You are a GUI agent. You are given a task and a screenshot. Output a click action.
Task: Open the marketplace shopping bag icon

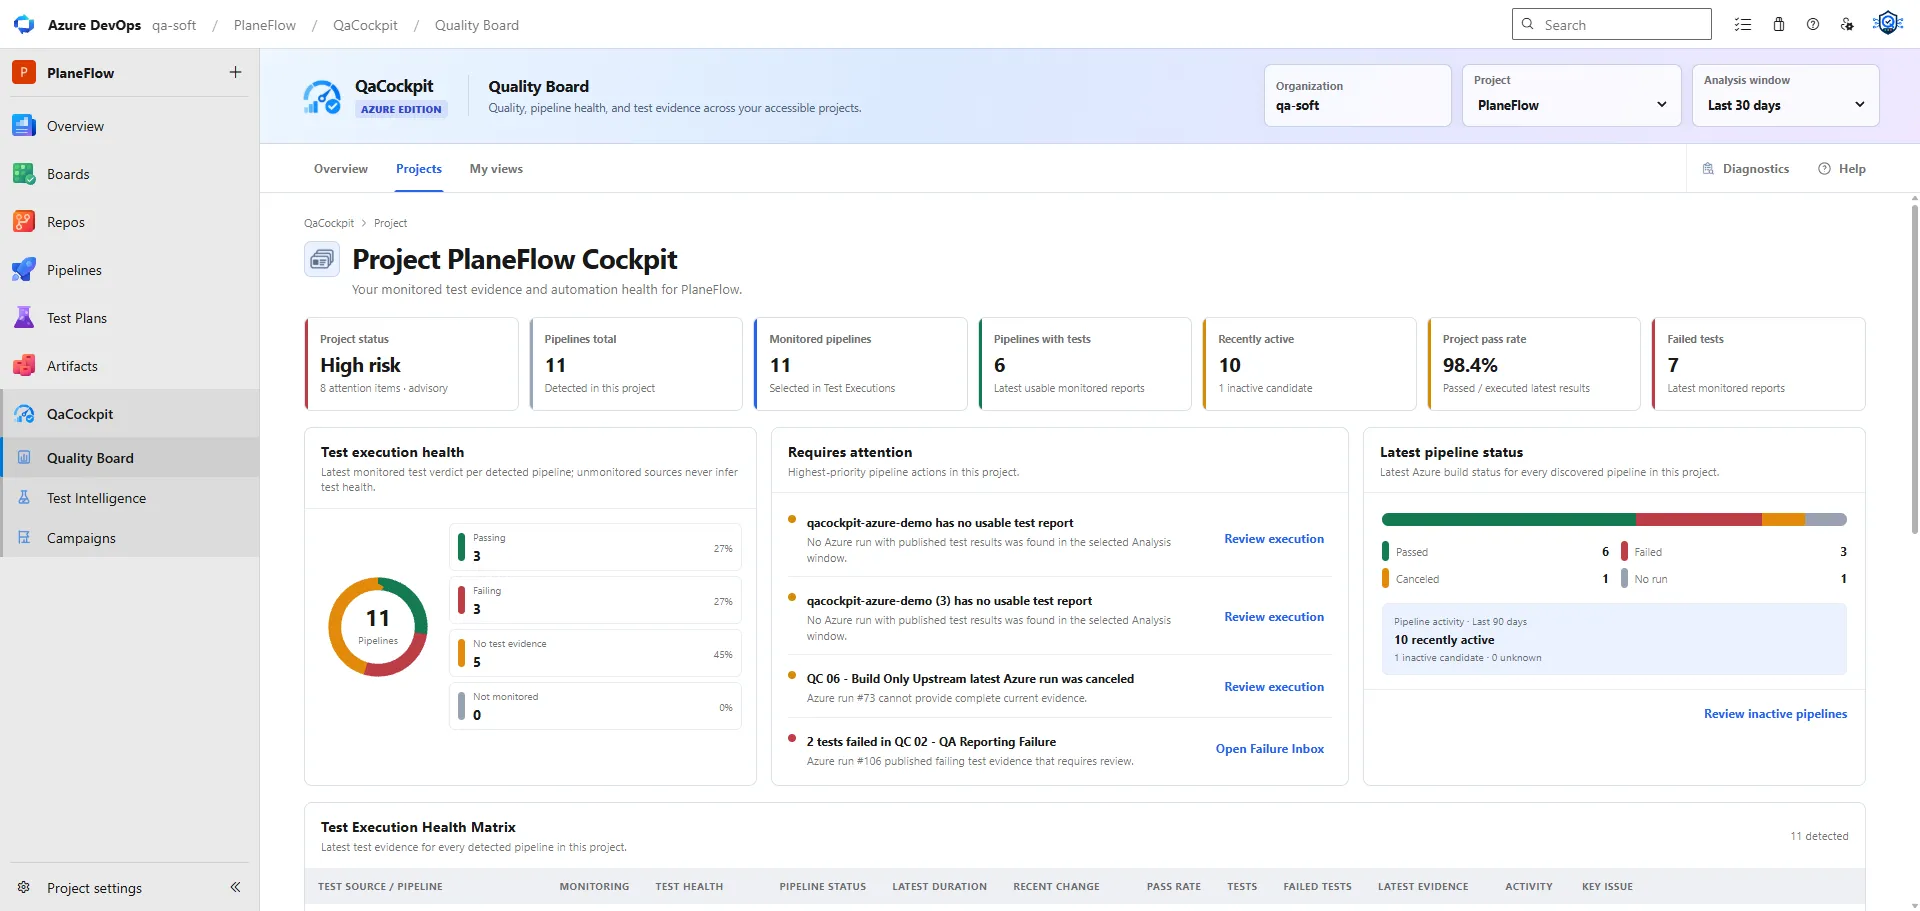(x=1779, y=25)
